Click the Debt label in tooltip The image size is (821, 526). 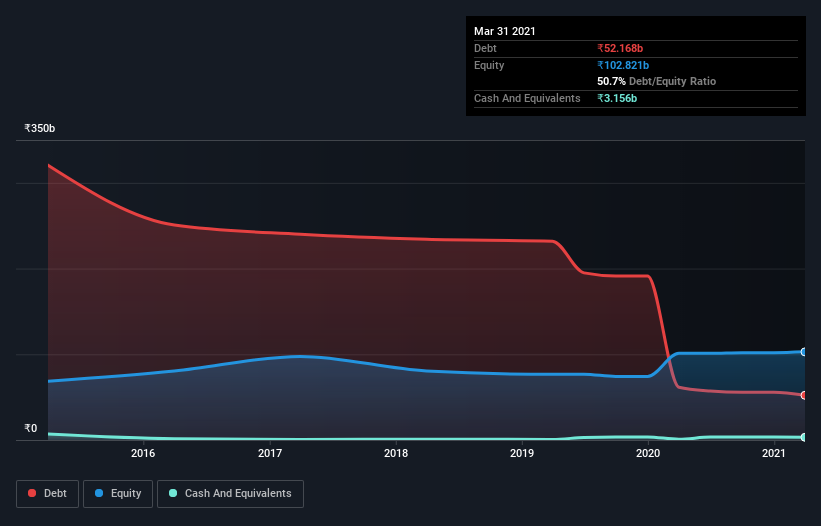(x=485, y=49)
